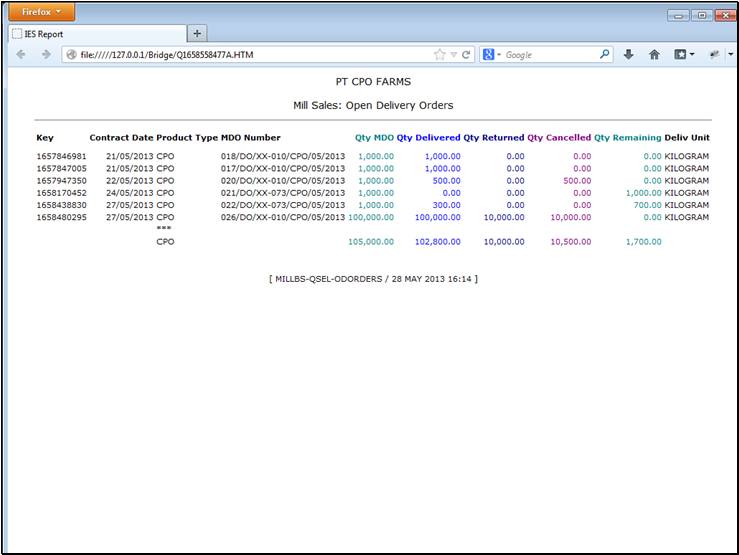This screenshot has width=739, height=555.
Task: Expand the bookmarks icon dropdown arrow
Action: click(x=692, y=55)
